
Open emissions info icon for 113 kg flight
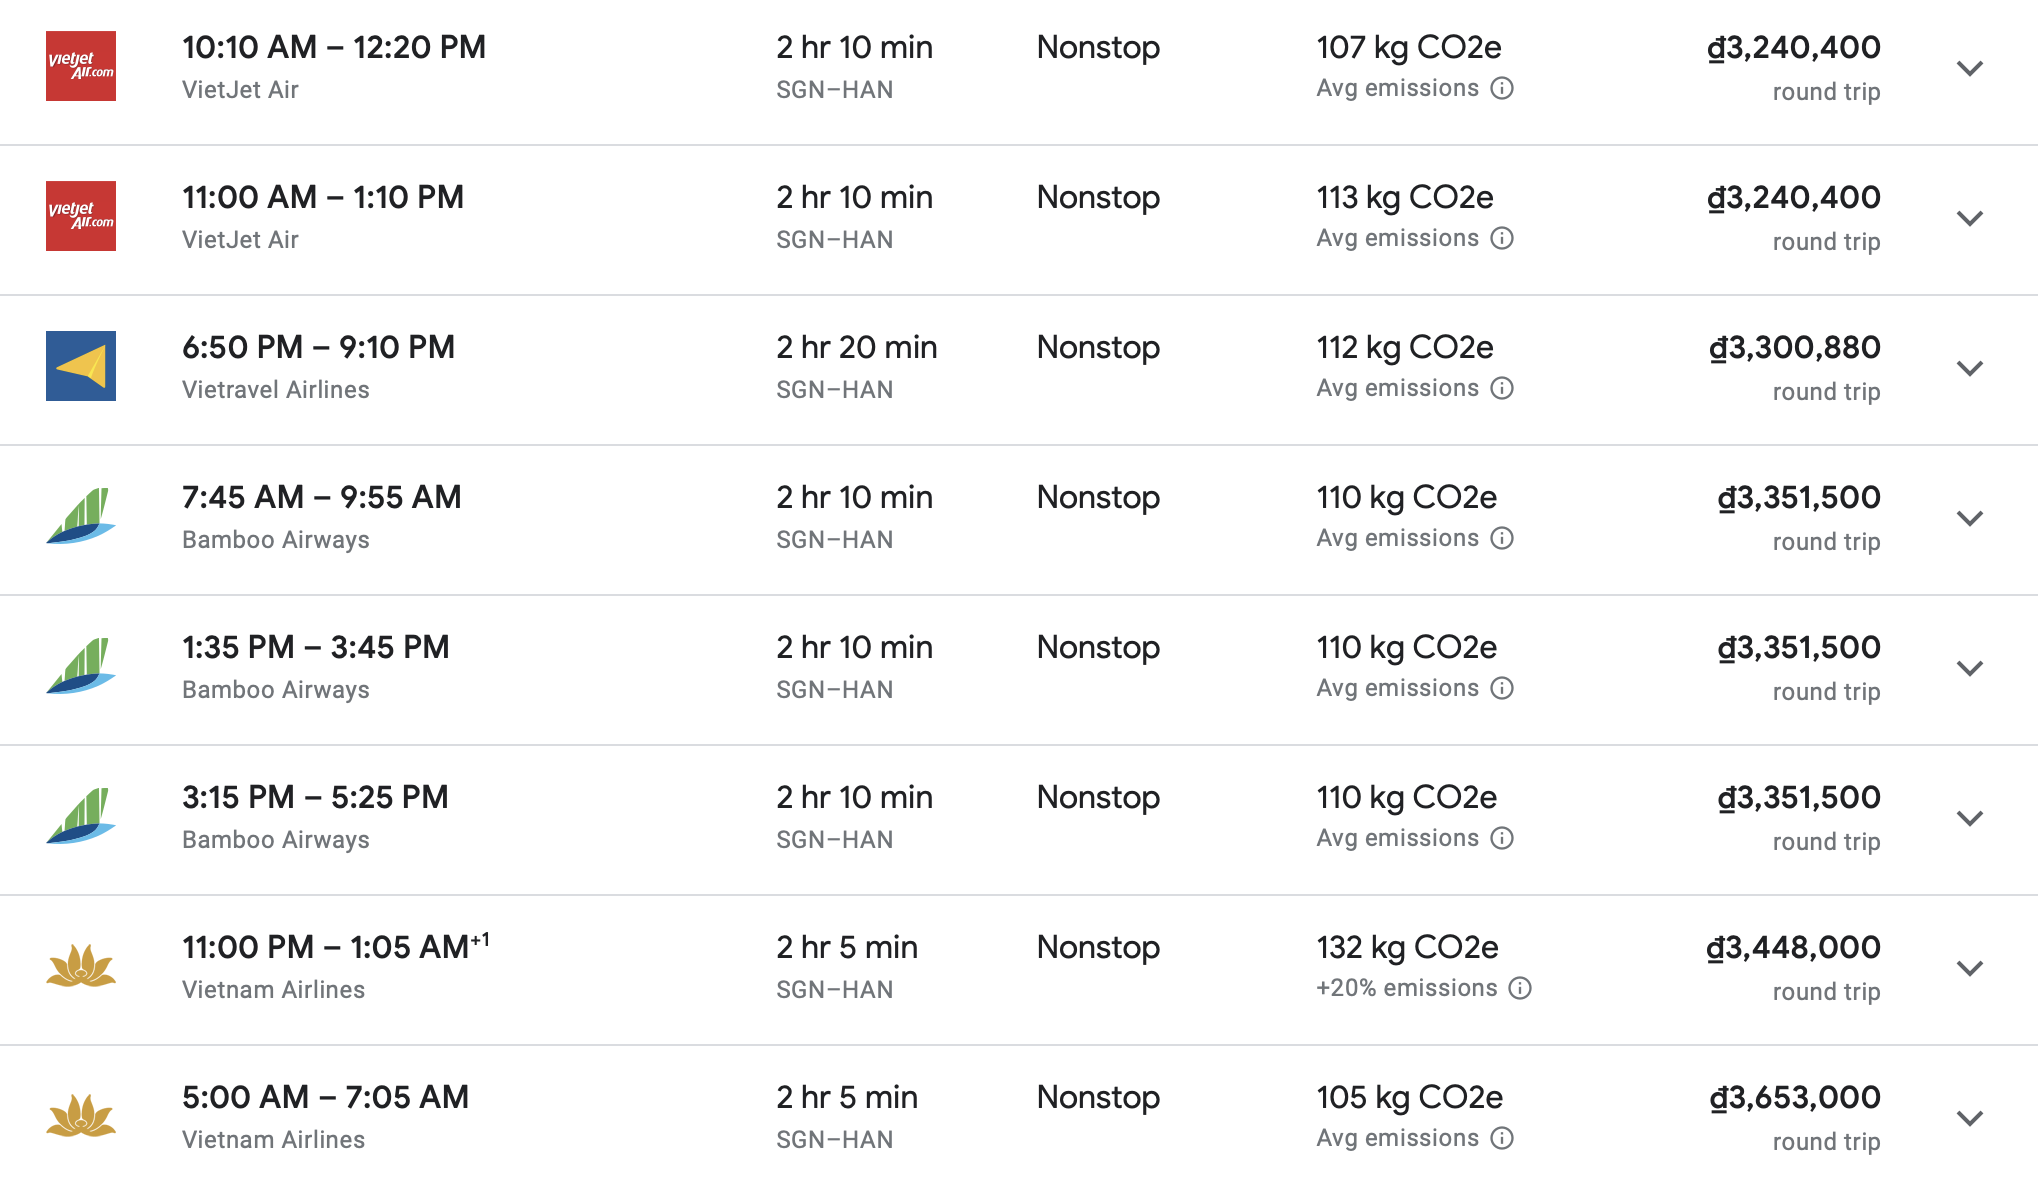1502,238
